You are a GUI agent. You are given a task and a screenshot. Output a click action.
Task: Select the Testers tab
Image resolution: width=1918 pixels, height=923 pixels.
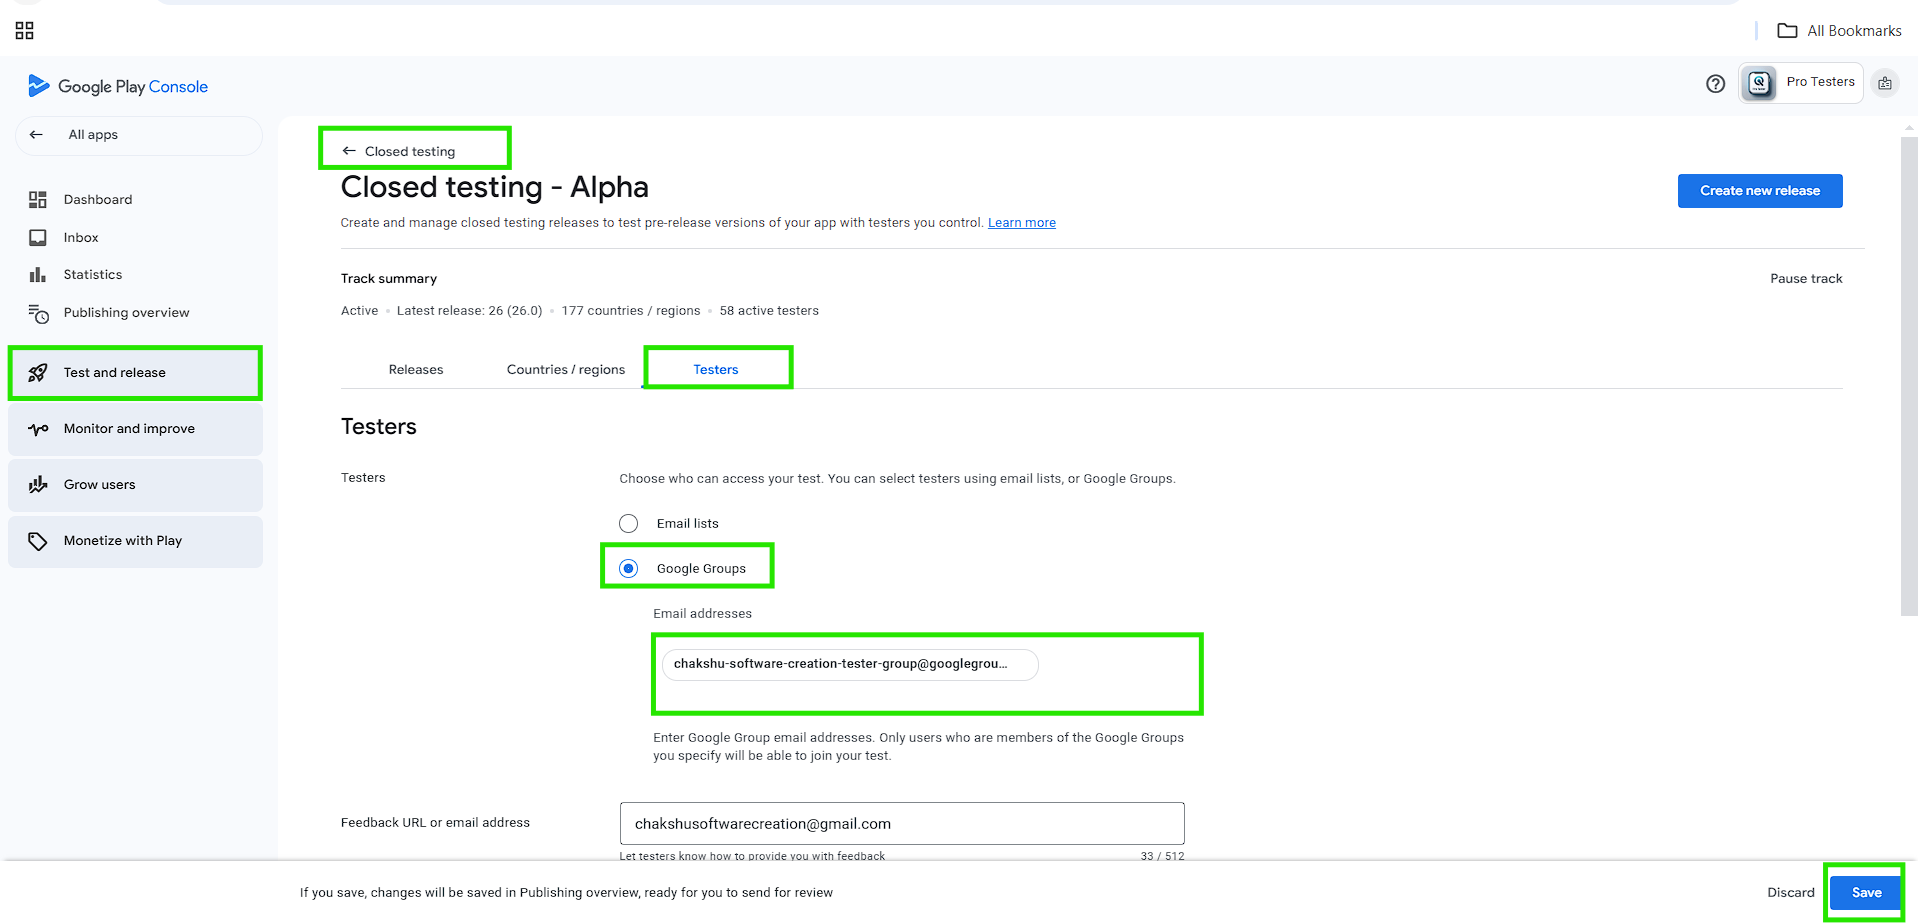coord(716,370)
